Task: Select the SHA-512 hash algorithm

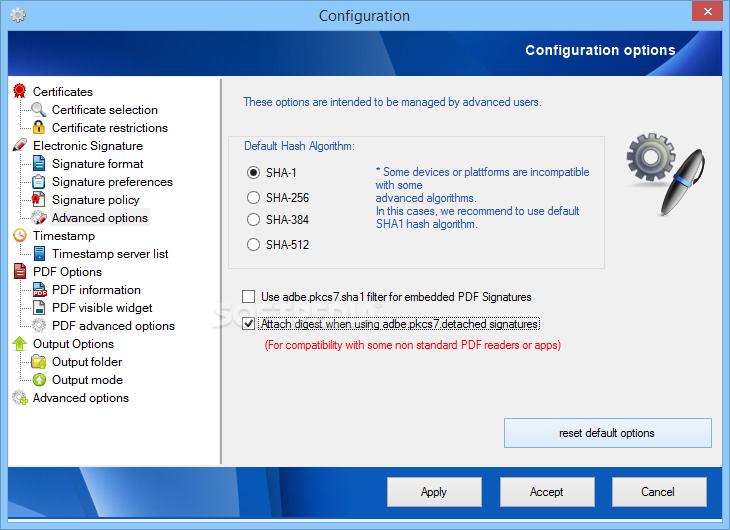Action: click(253, 245)
